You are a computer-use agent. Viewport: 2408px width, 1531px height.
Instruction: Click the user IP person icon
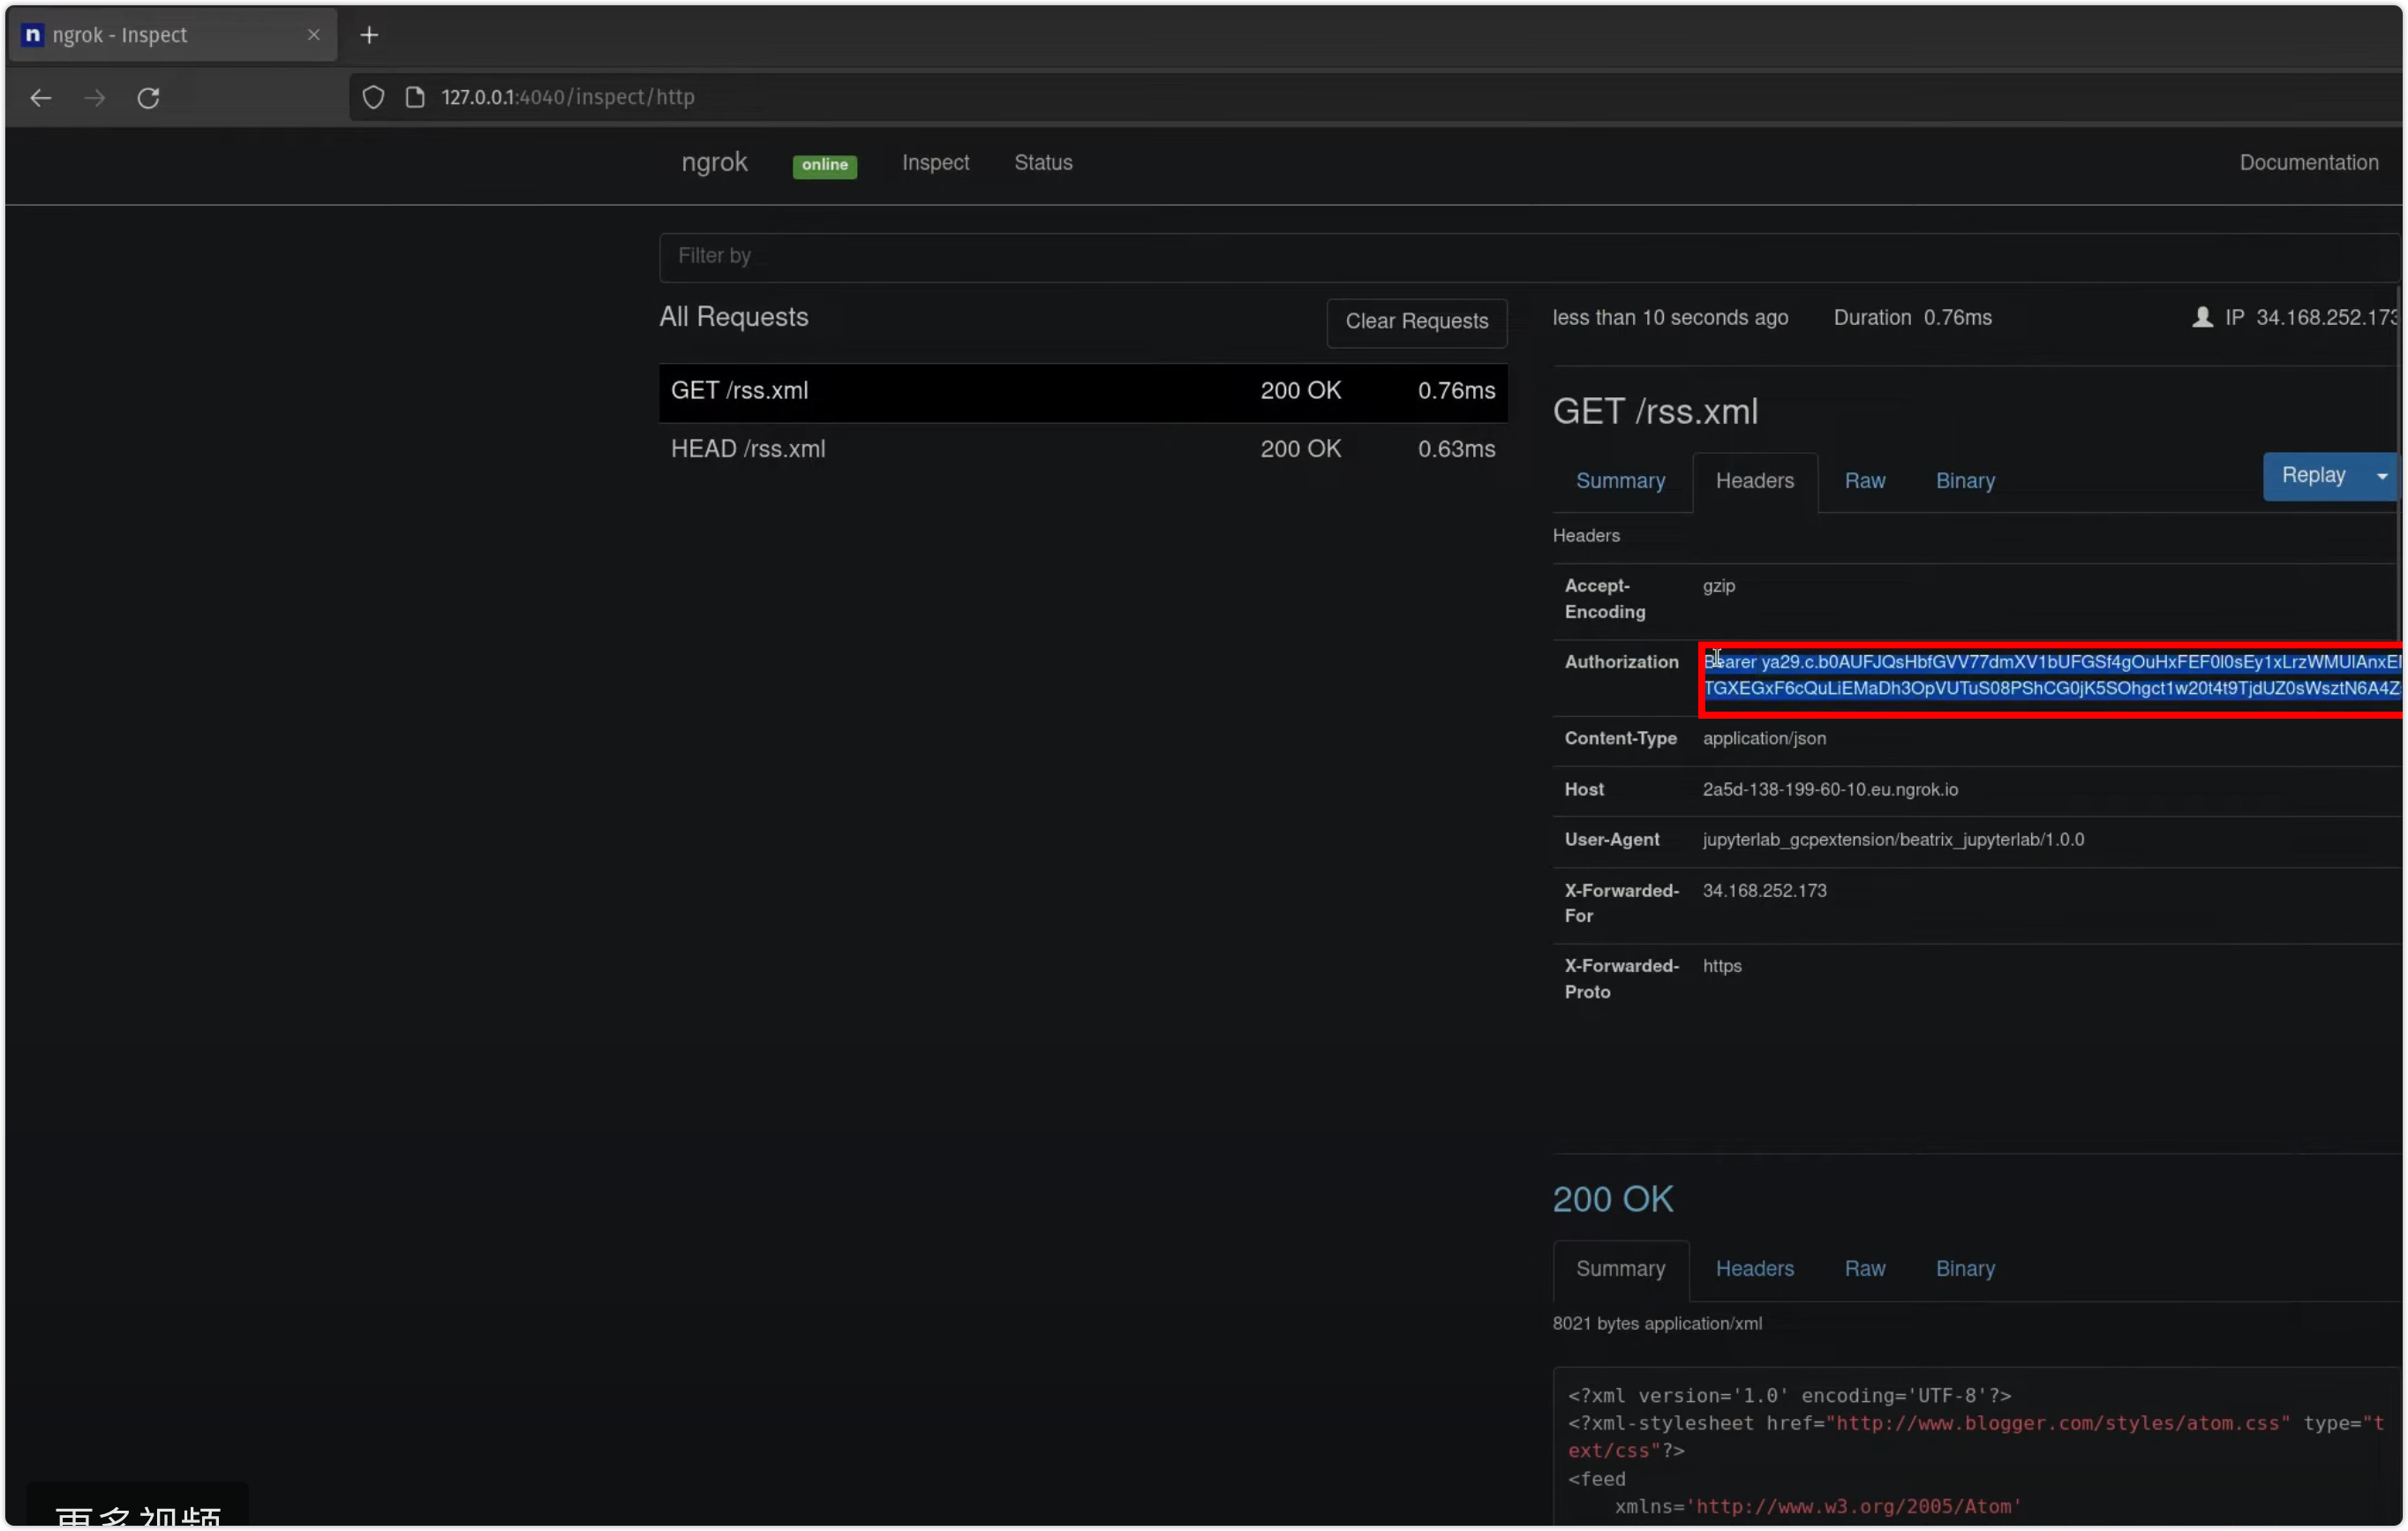[x=2202, y=318]
